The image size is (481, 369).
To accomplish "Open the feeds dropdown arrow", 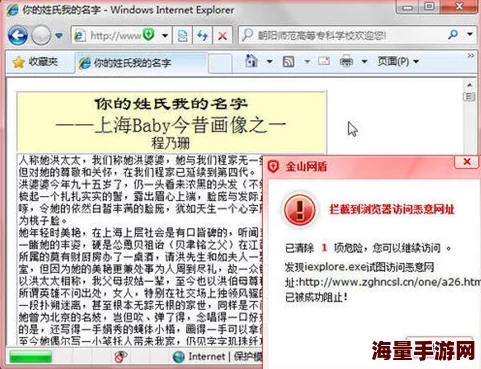I will click(x=307, y=62).
